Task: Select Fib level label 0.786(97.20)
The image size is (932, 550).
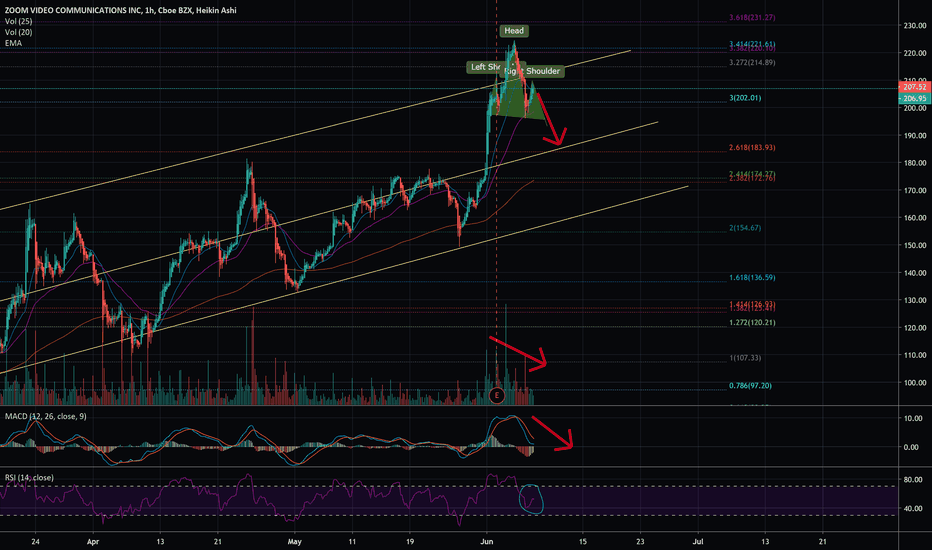Action: [x=750, y=386]
